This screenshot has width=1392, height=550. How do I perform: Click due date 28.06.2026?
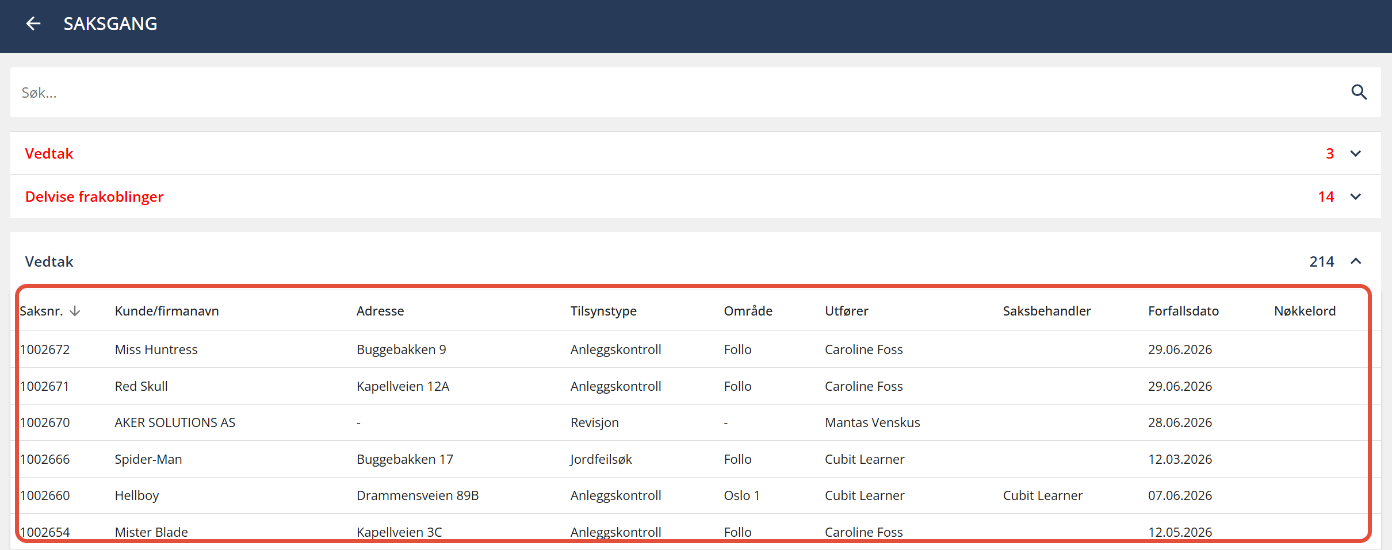point(1180,423)
